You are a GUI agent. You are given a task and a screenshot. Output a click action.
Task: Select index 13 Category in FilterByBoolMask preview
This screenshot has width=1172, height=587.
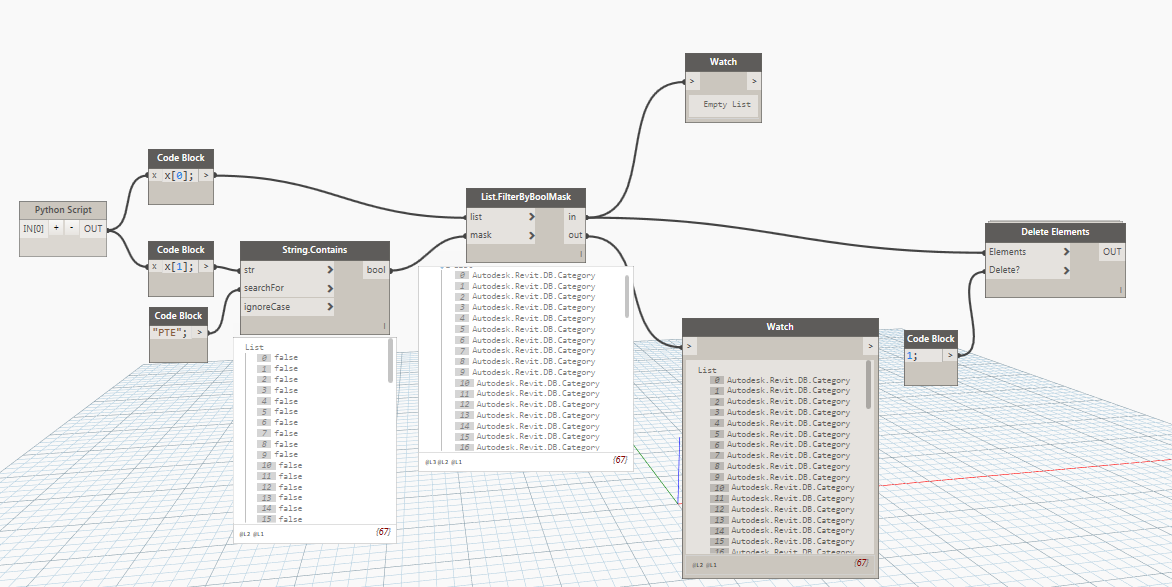click(528, 415)
